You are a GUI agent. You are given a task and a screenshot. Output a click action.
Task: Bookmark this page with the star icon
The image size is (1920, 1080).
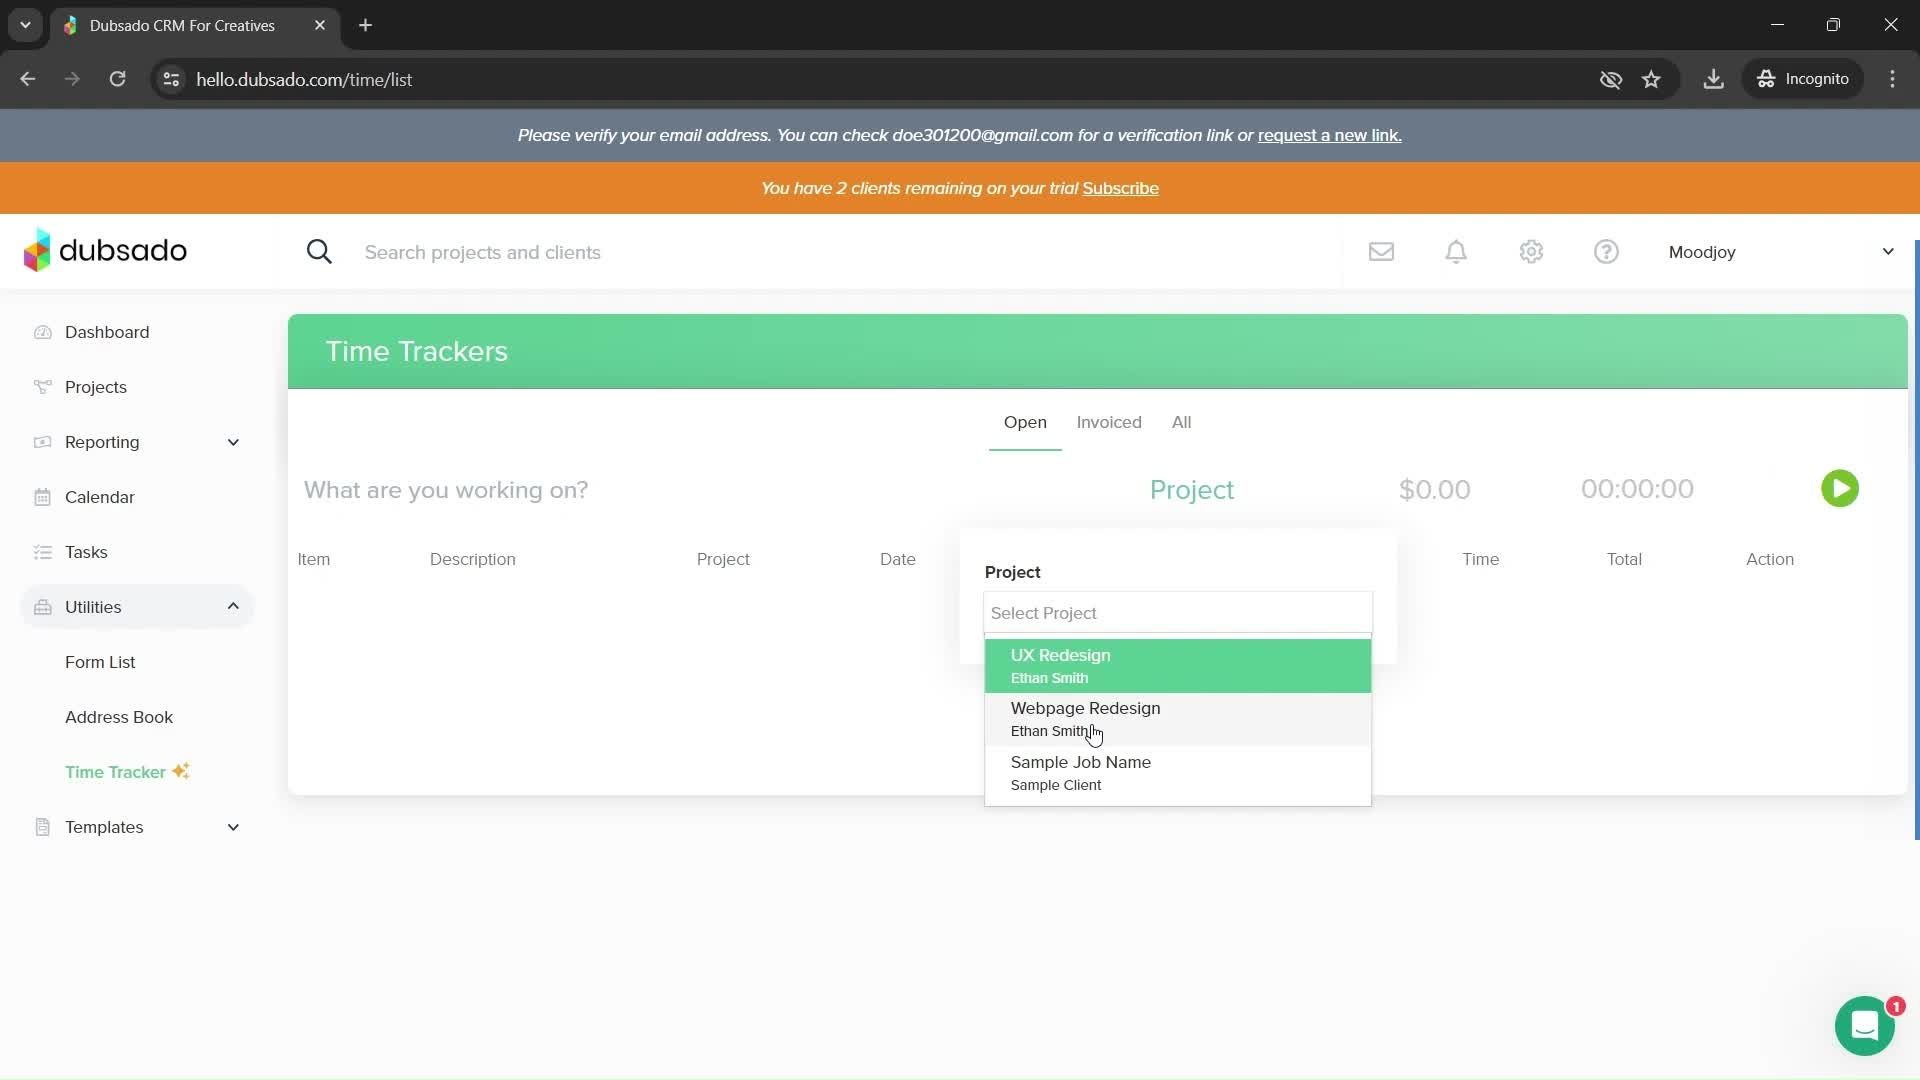(1651, 79)
